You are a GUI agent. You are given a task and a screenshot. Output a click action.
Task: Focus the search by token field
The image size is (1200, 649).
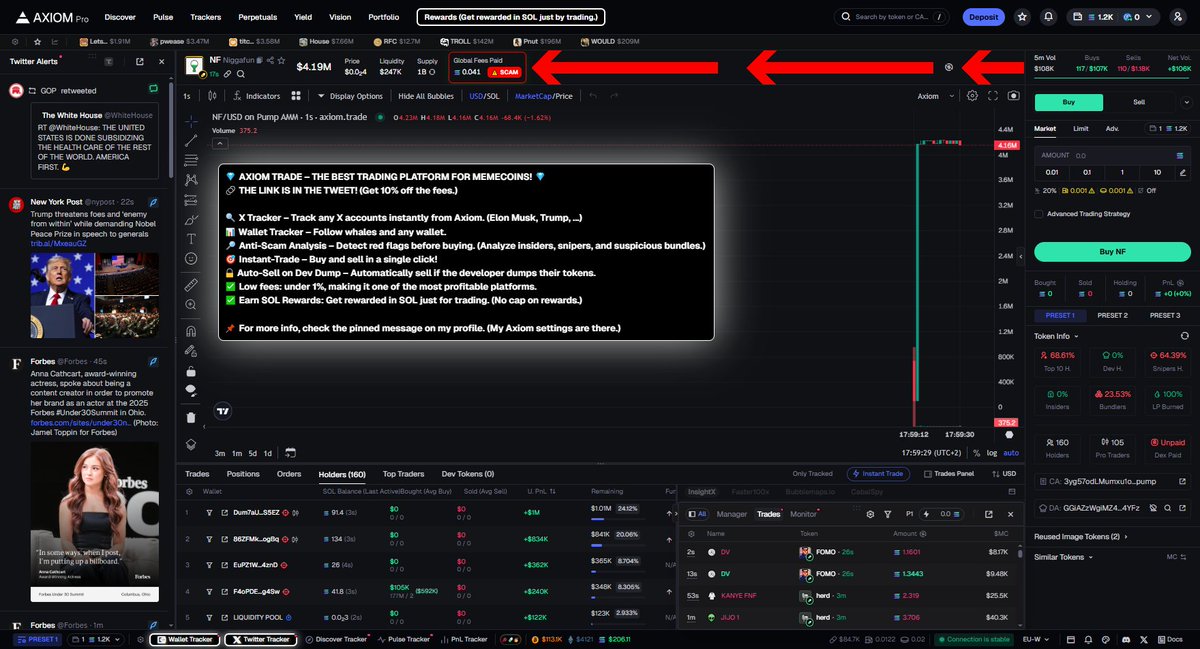pos(892,17)
